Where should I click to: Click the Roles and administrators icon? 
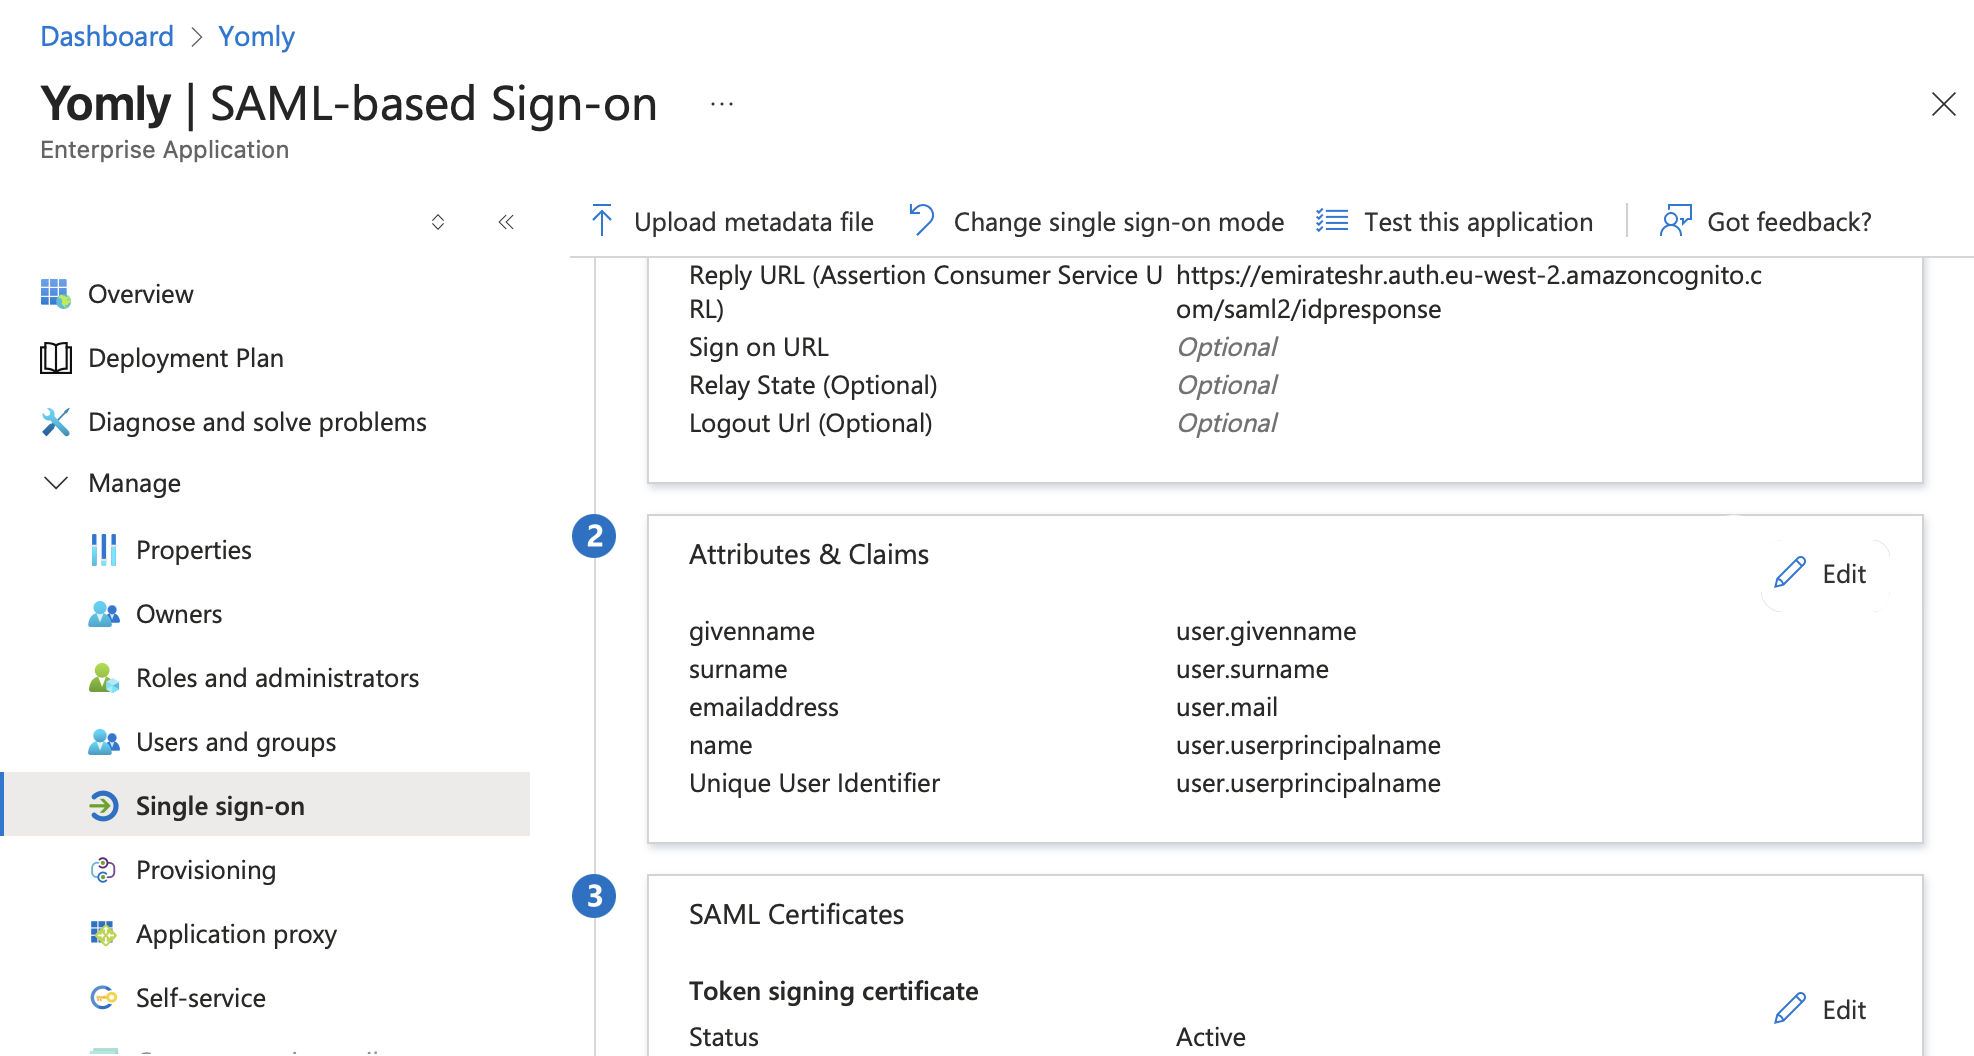104,678
